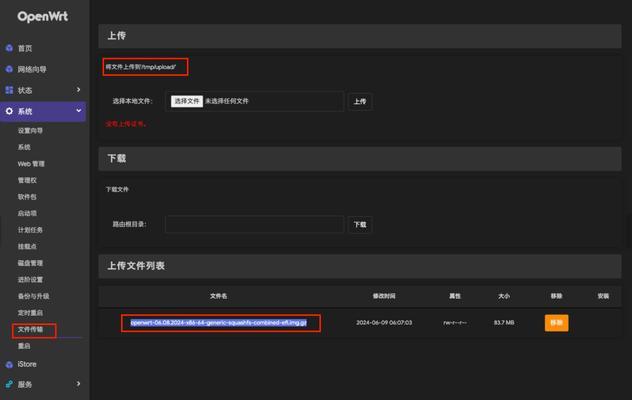632x400 pixels.
Task: Click the 系统 gear icon
Action: pos(9,111)
